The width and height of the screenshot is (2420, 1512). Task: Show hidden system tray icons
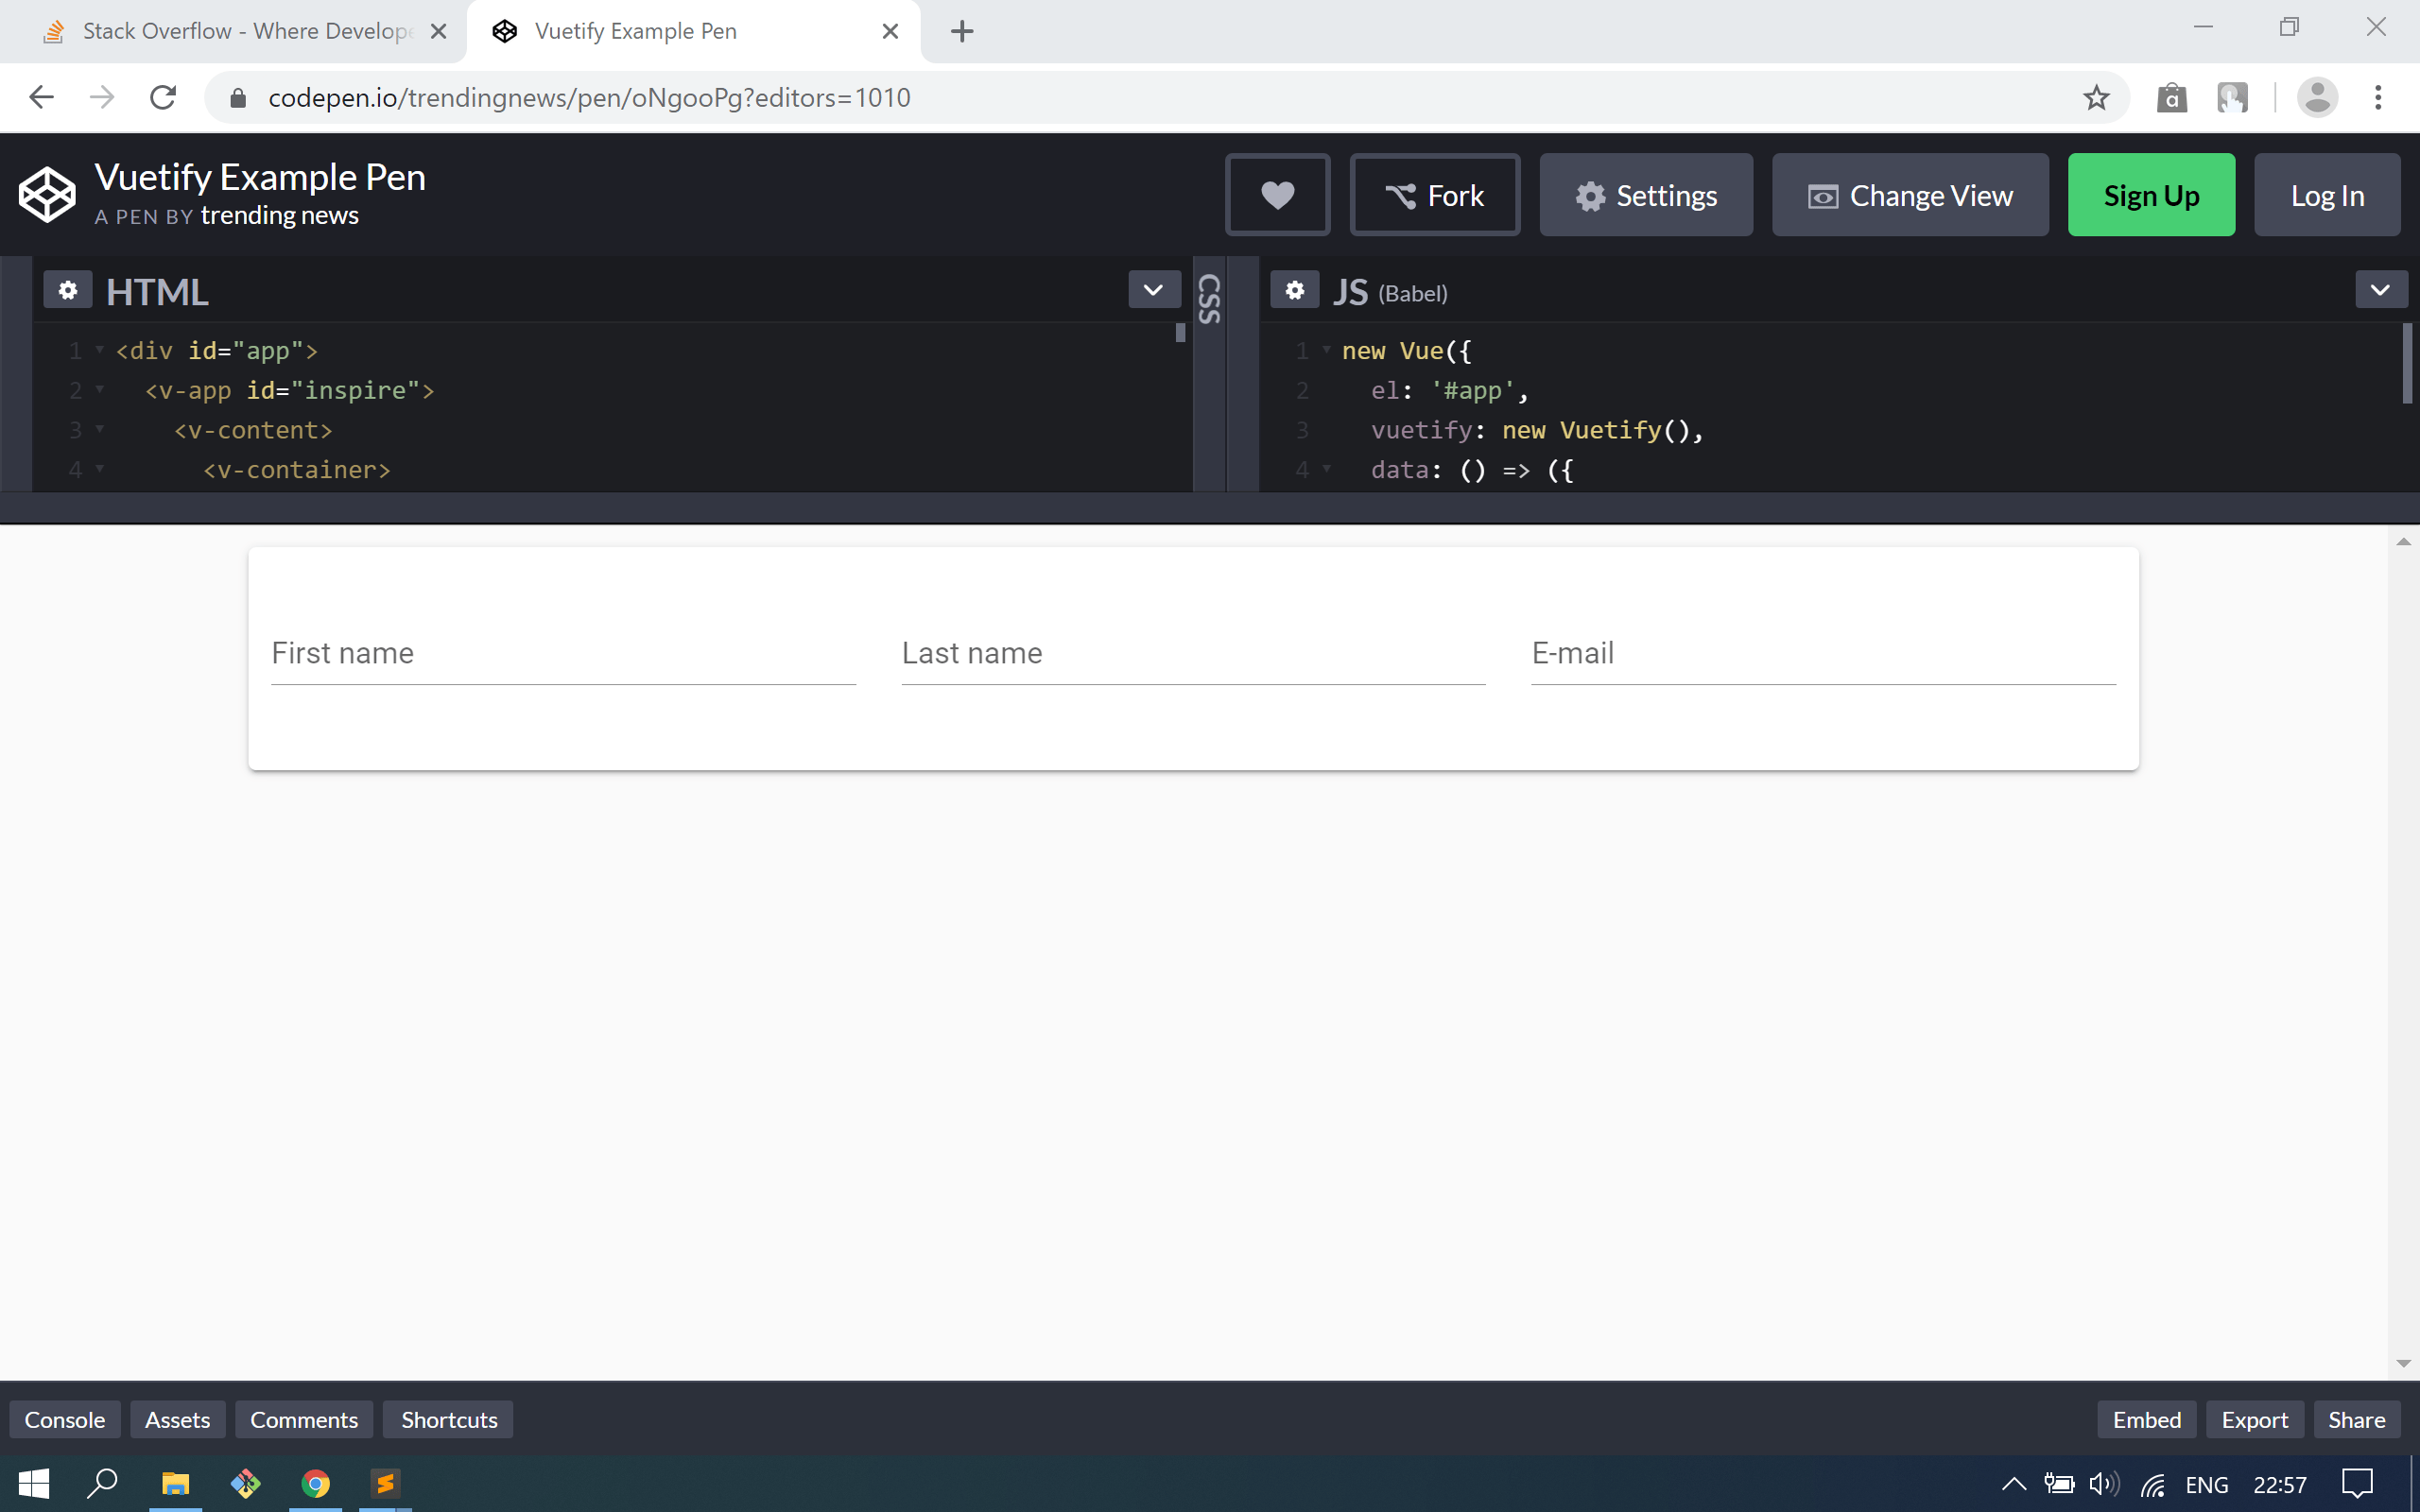pyautogui.click(x=2013, y=1484)
